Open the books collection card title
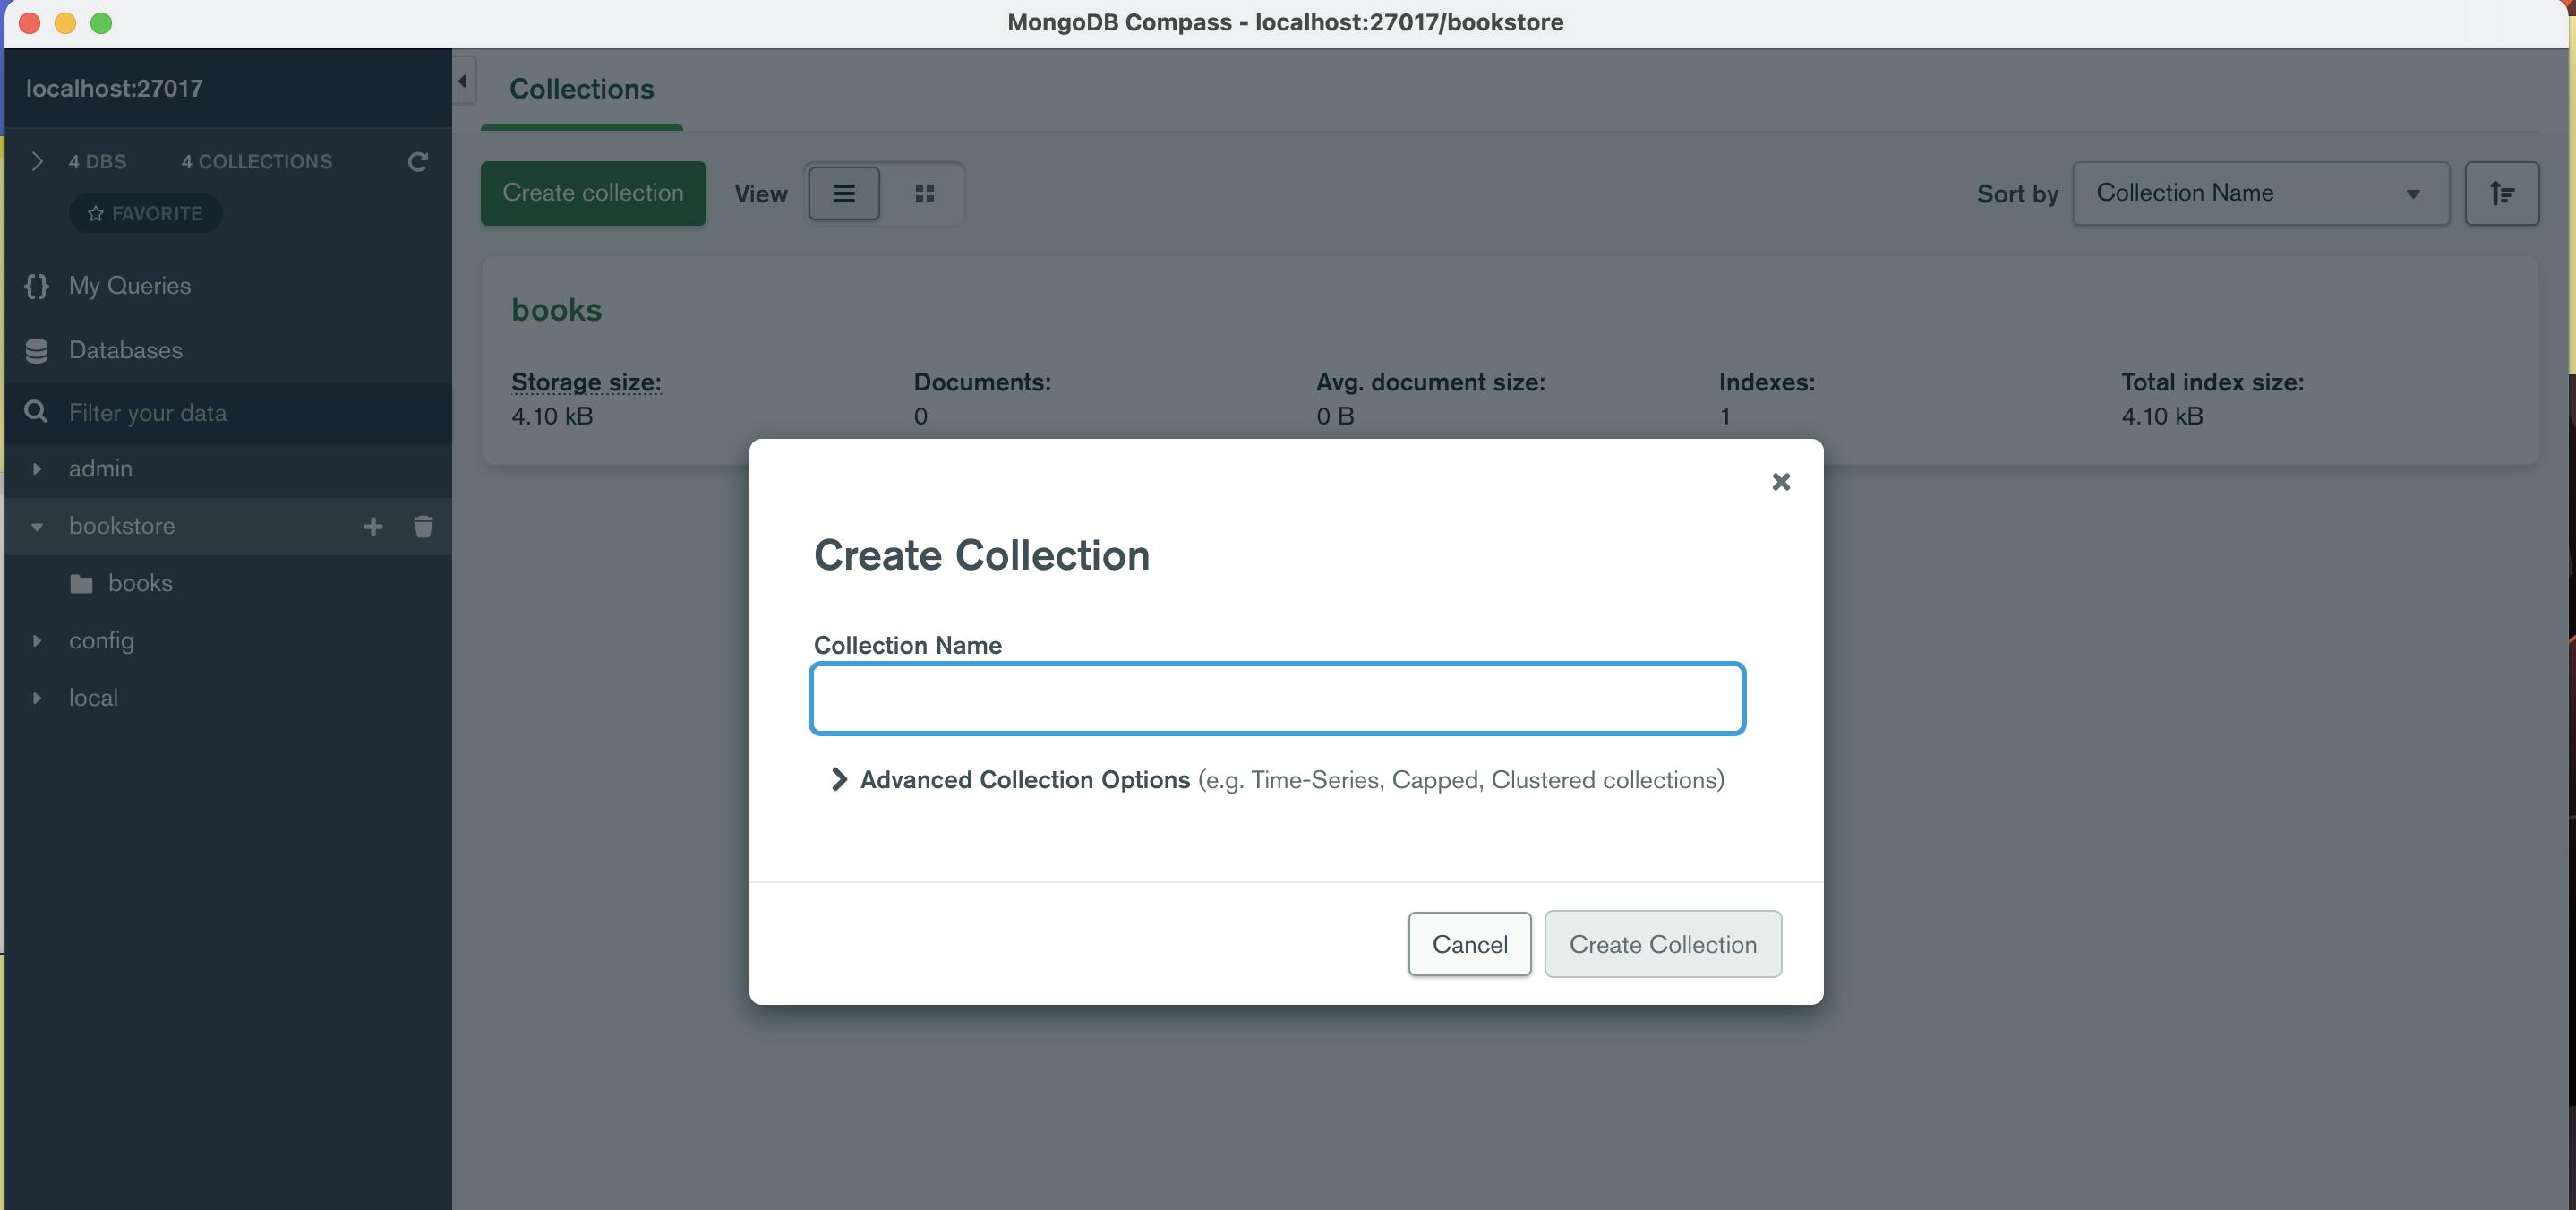2576x1210 pixels. point(556,310)
